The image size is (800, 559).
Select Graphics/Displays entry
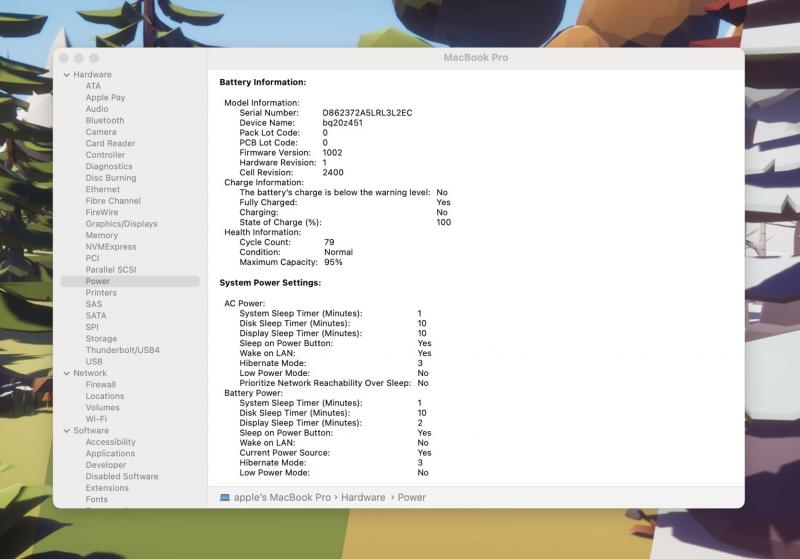coord(121,224)
